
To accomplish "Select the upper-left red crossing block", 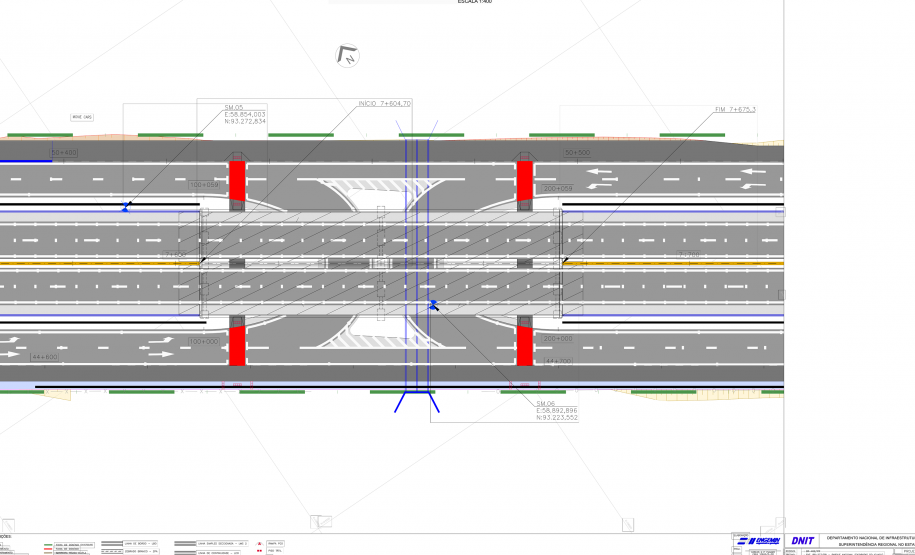I will (x=237, y=181).
